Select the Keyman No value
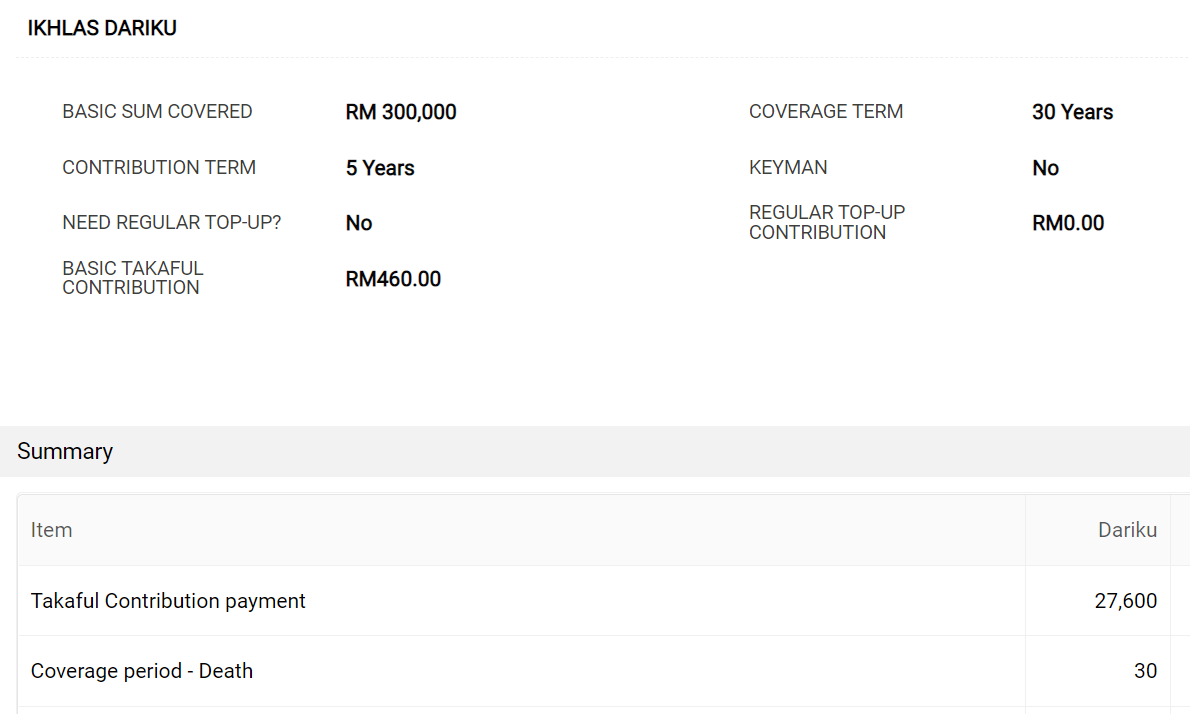The width and height of the screenshot is (1190, 714). [x=1045, y=168]
